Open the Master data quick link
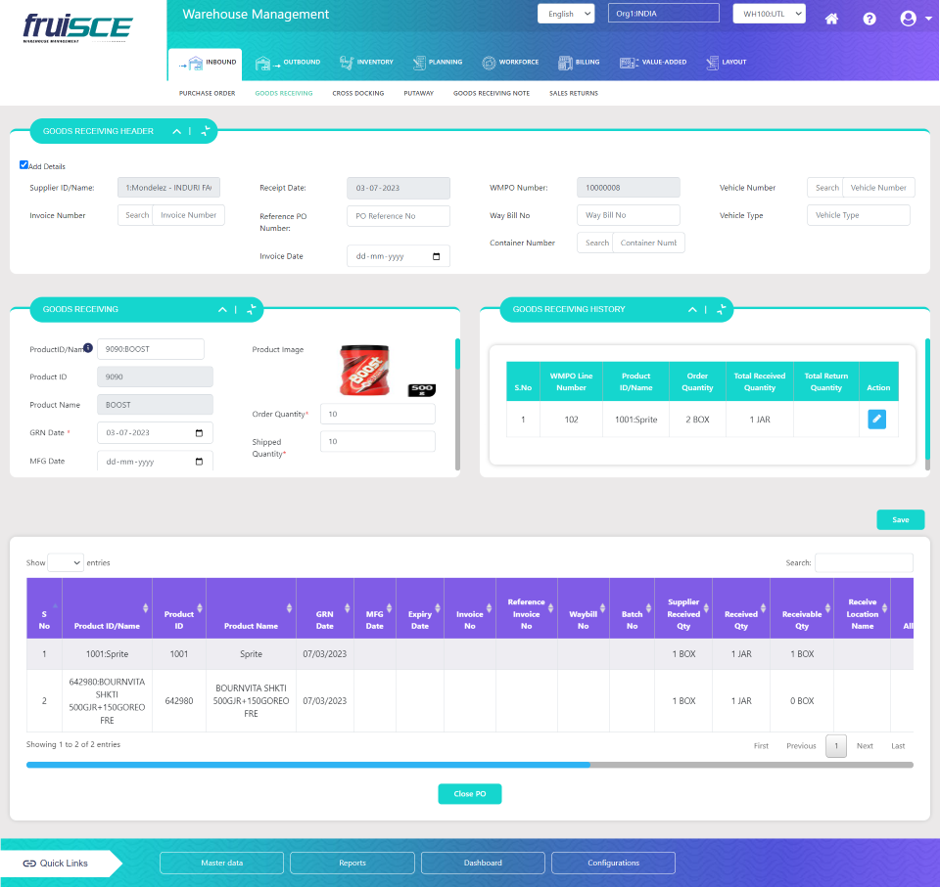This screenshot has width=940, height=887. pos(222,863)
